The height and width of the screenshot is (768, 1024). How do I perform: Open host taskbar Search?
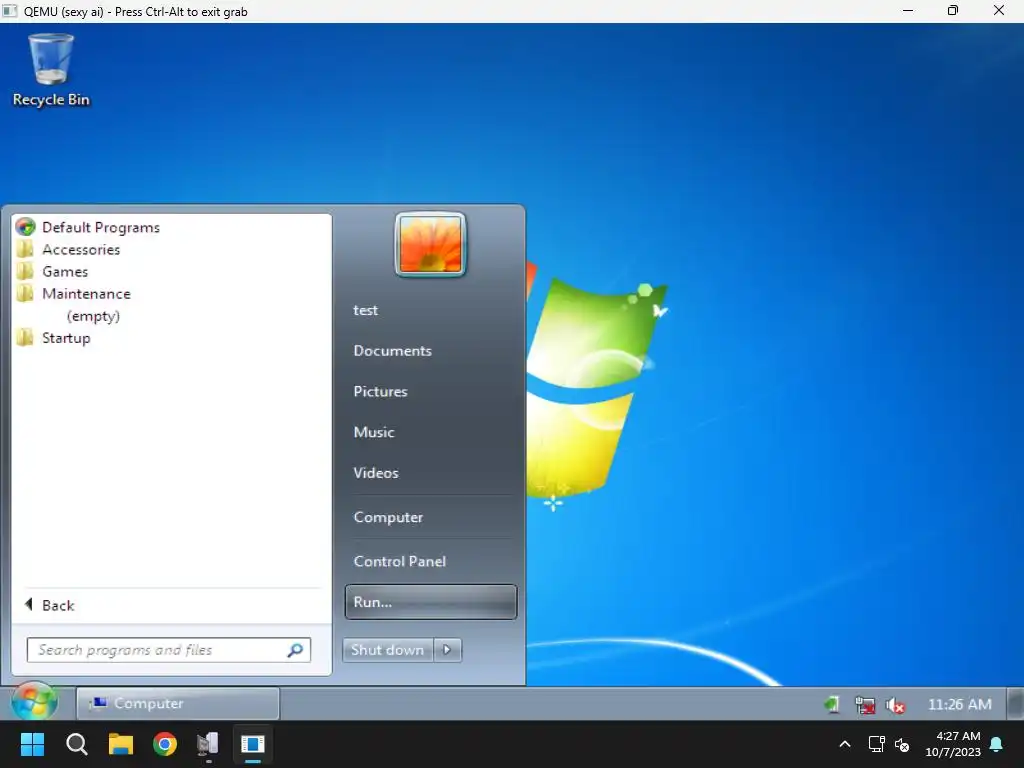coord(76,744)
